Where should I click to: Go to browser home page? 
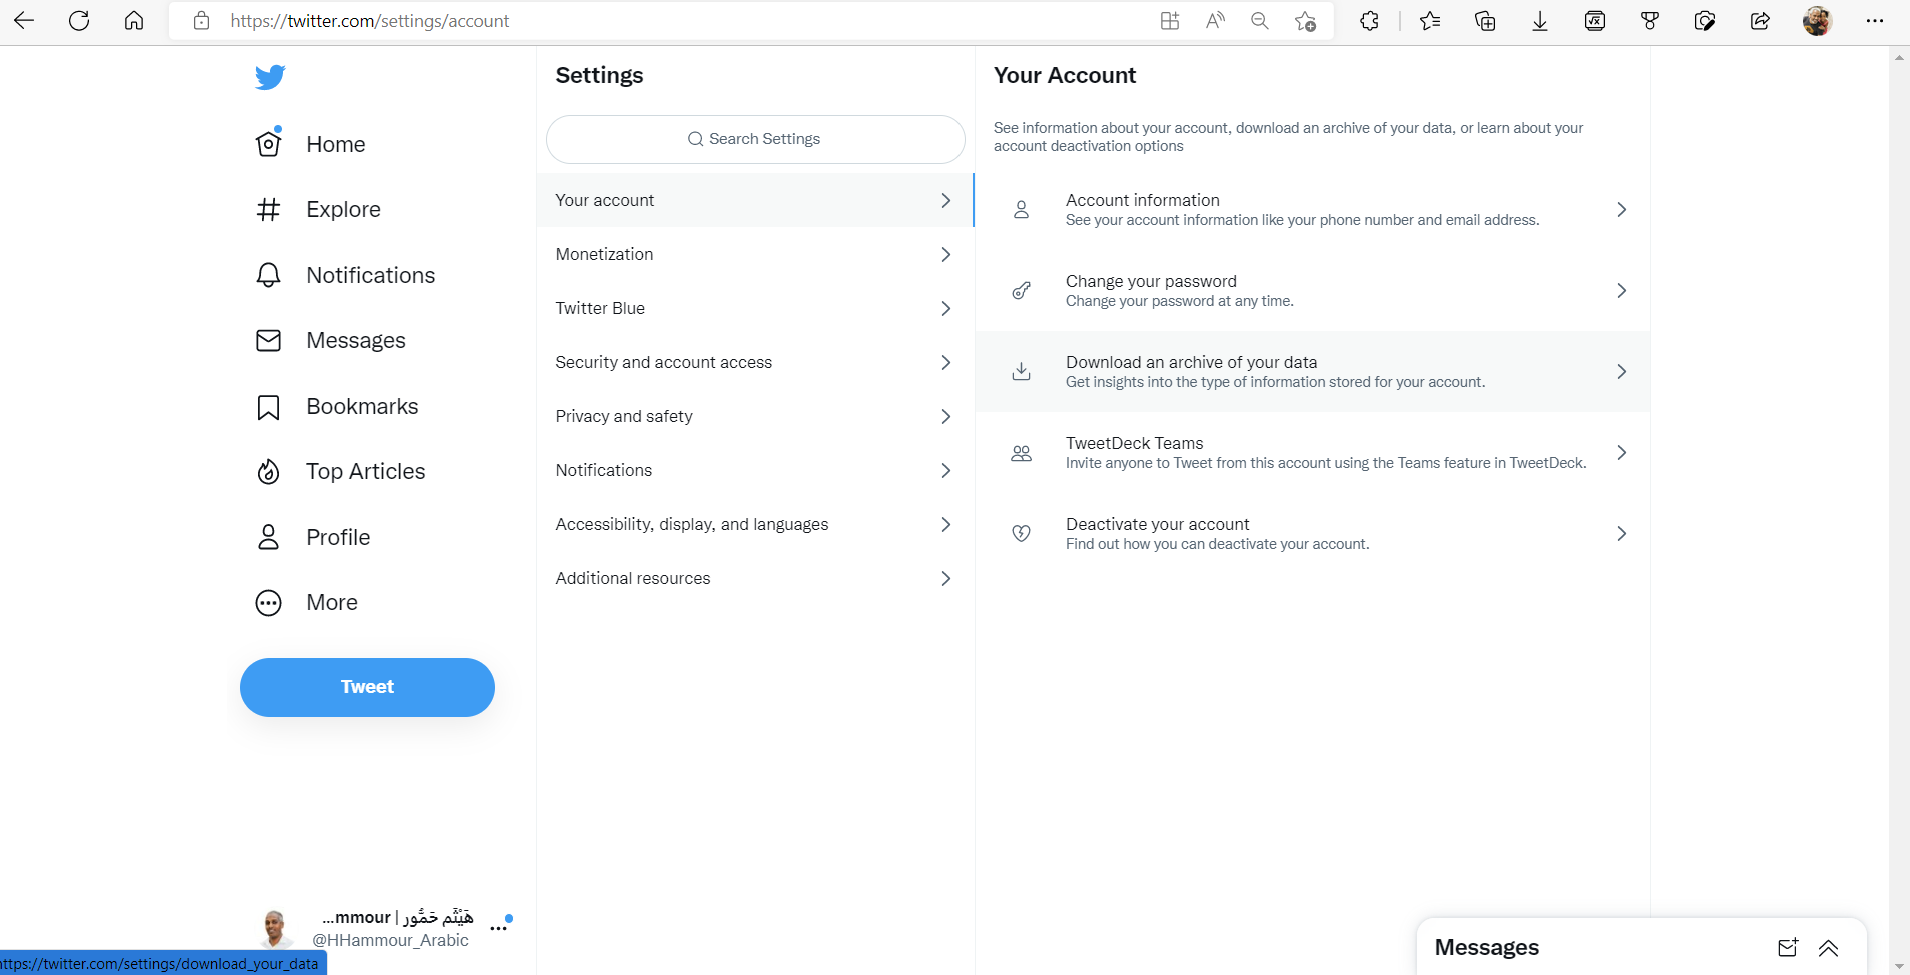(134, 21)
